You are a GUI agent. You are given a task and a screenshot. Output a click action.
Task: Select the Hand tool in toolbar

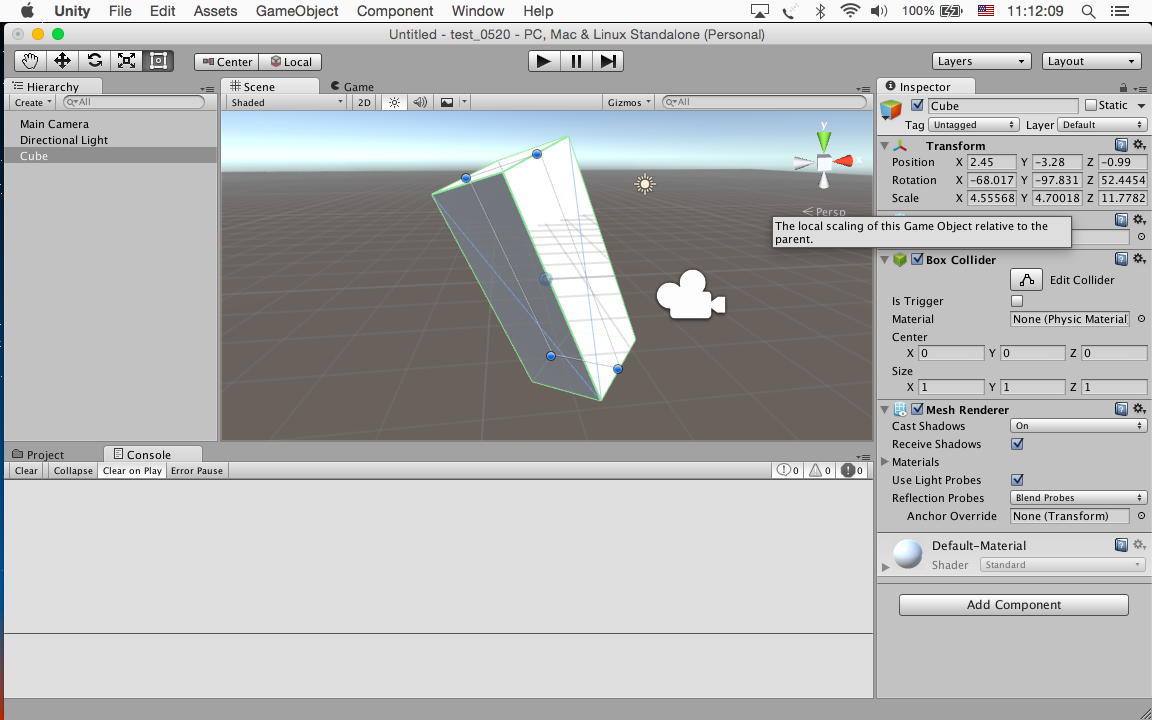tap(30, 61)
